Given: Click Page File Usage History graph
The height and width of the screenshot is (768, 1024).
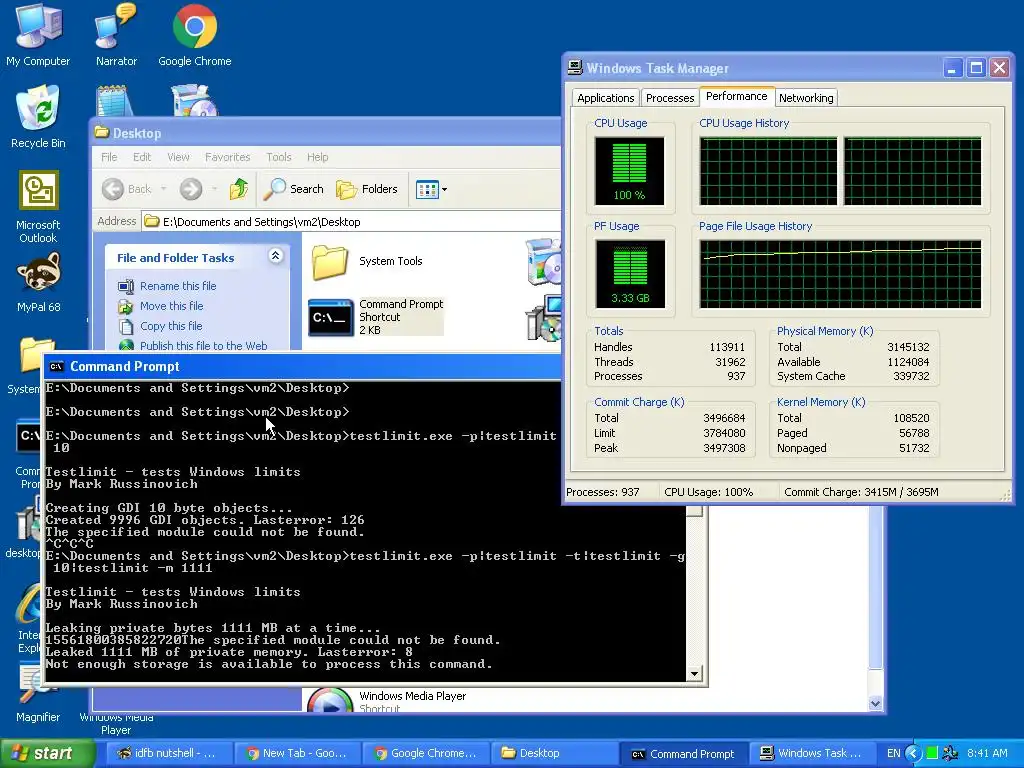Looking at the screenshot, I should [840, 274].
